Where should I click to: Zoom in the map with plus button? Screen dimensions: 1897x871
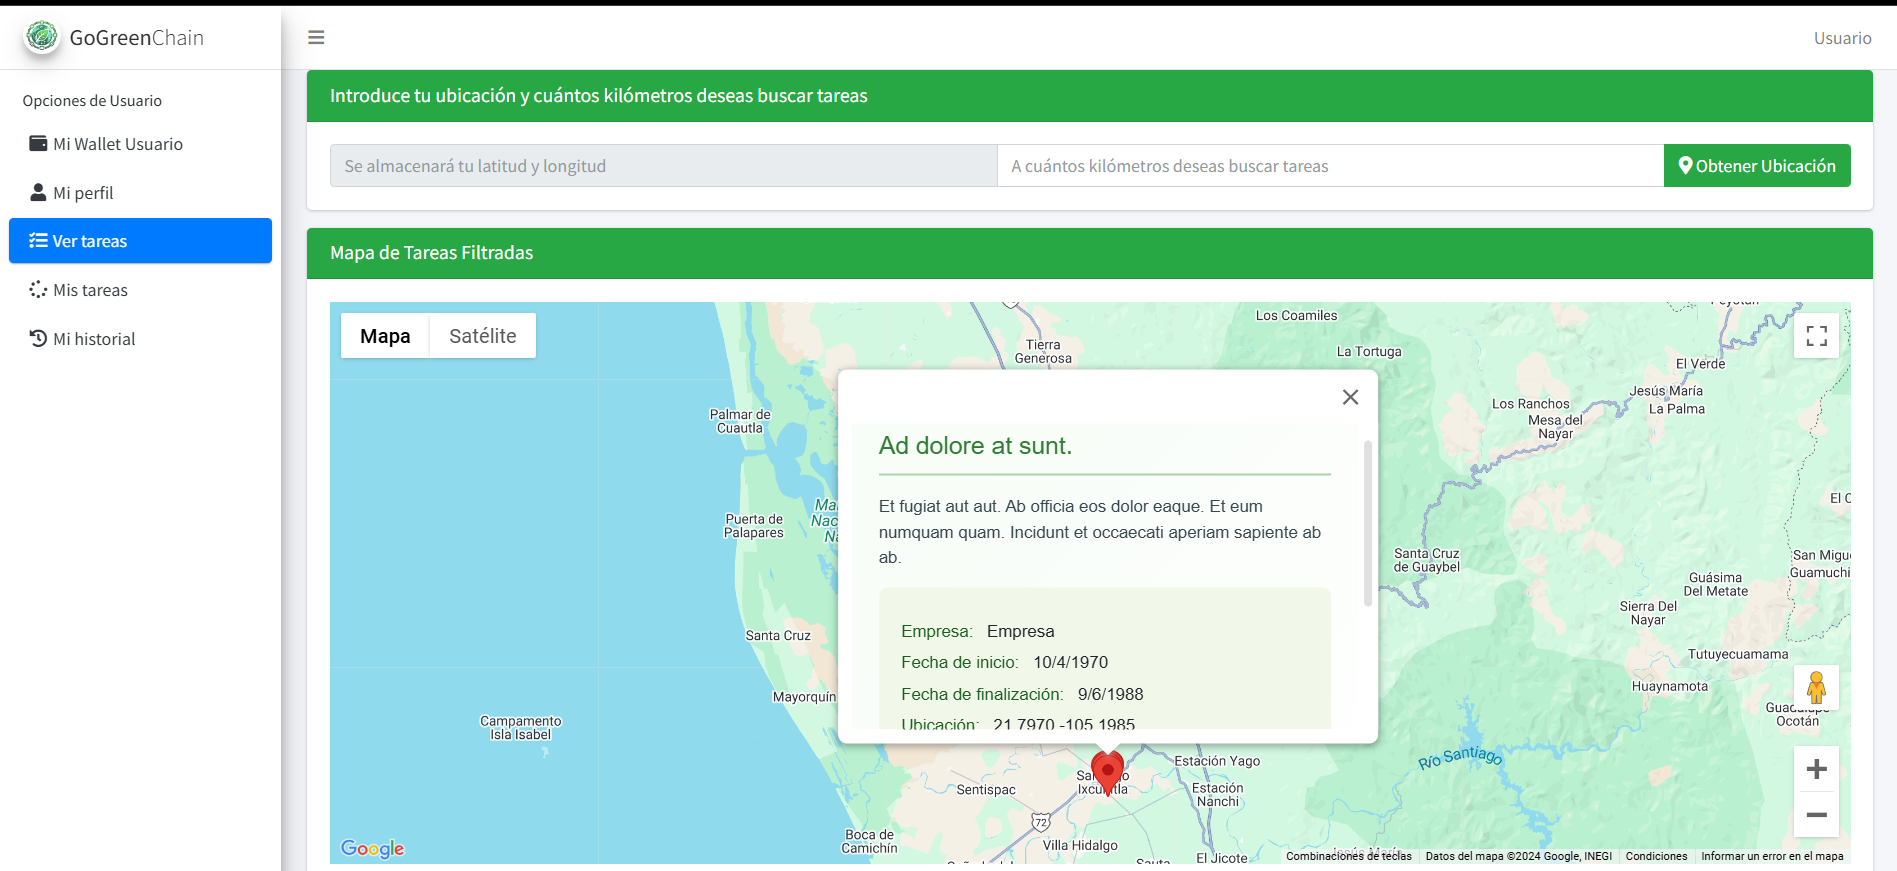[1816, 769]
